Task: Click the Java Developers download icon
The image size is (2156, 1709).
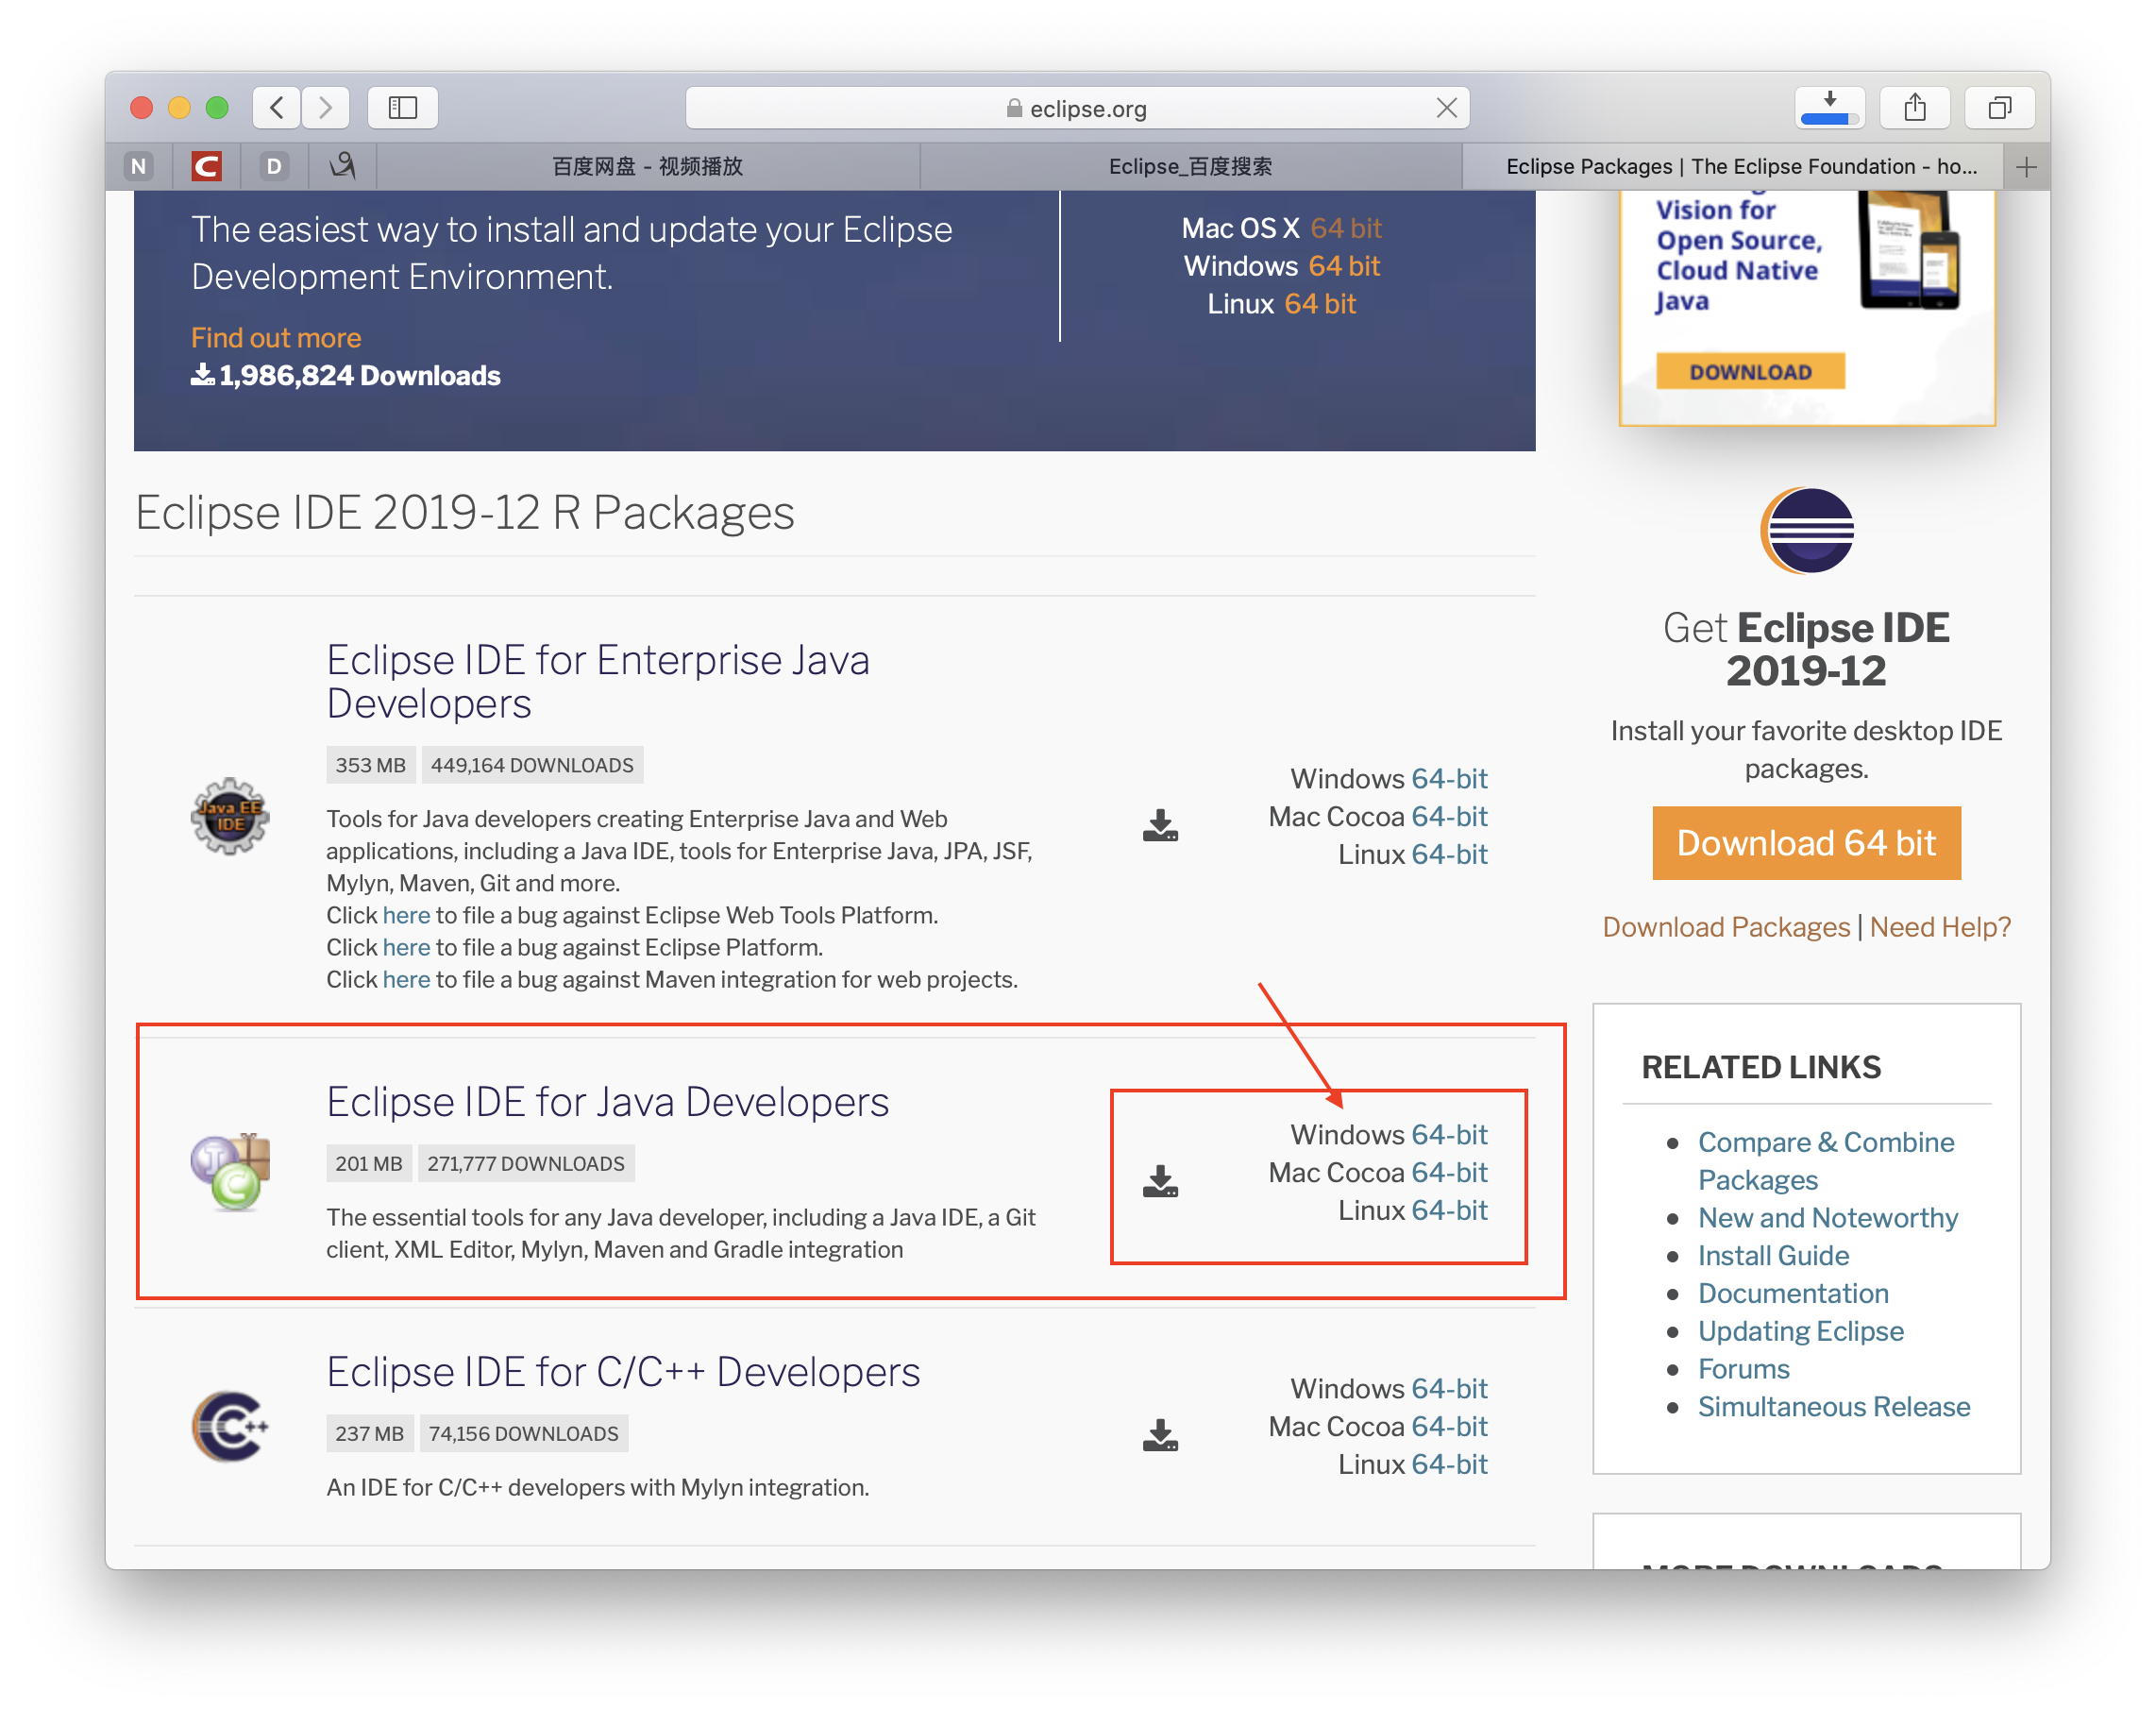Action: pyautogui.click(x=1160, y=1181)
